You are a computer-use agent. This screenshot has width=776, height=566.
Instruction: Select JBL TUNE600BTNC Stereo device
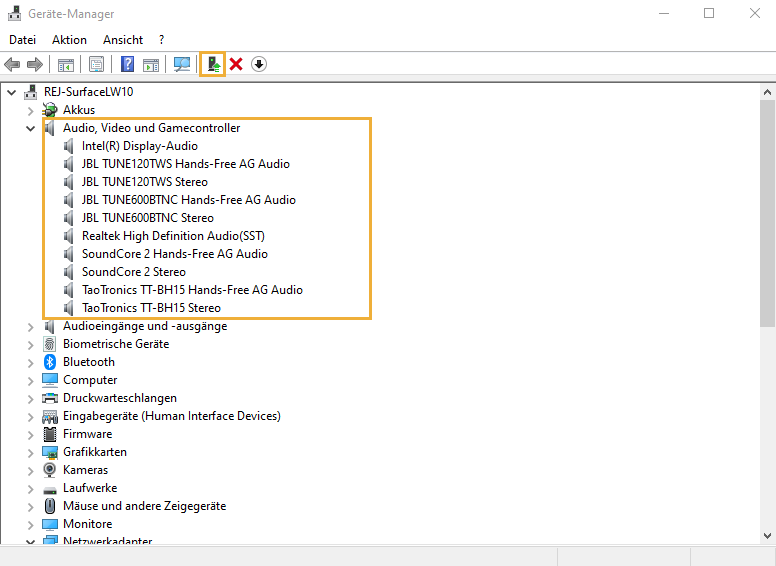pyautogui.click(x=147, y=218)
